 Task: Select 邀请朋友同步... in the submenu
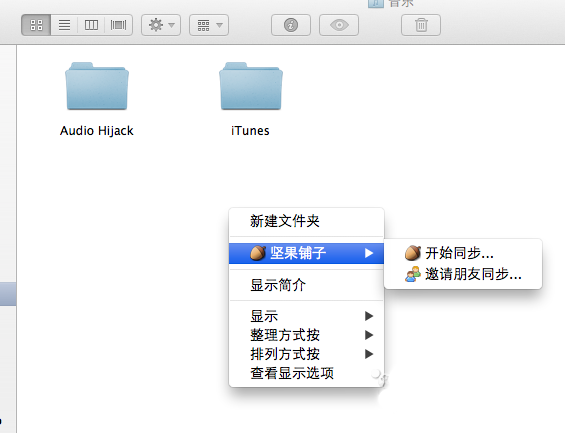(x=463, y=274)
